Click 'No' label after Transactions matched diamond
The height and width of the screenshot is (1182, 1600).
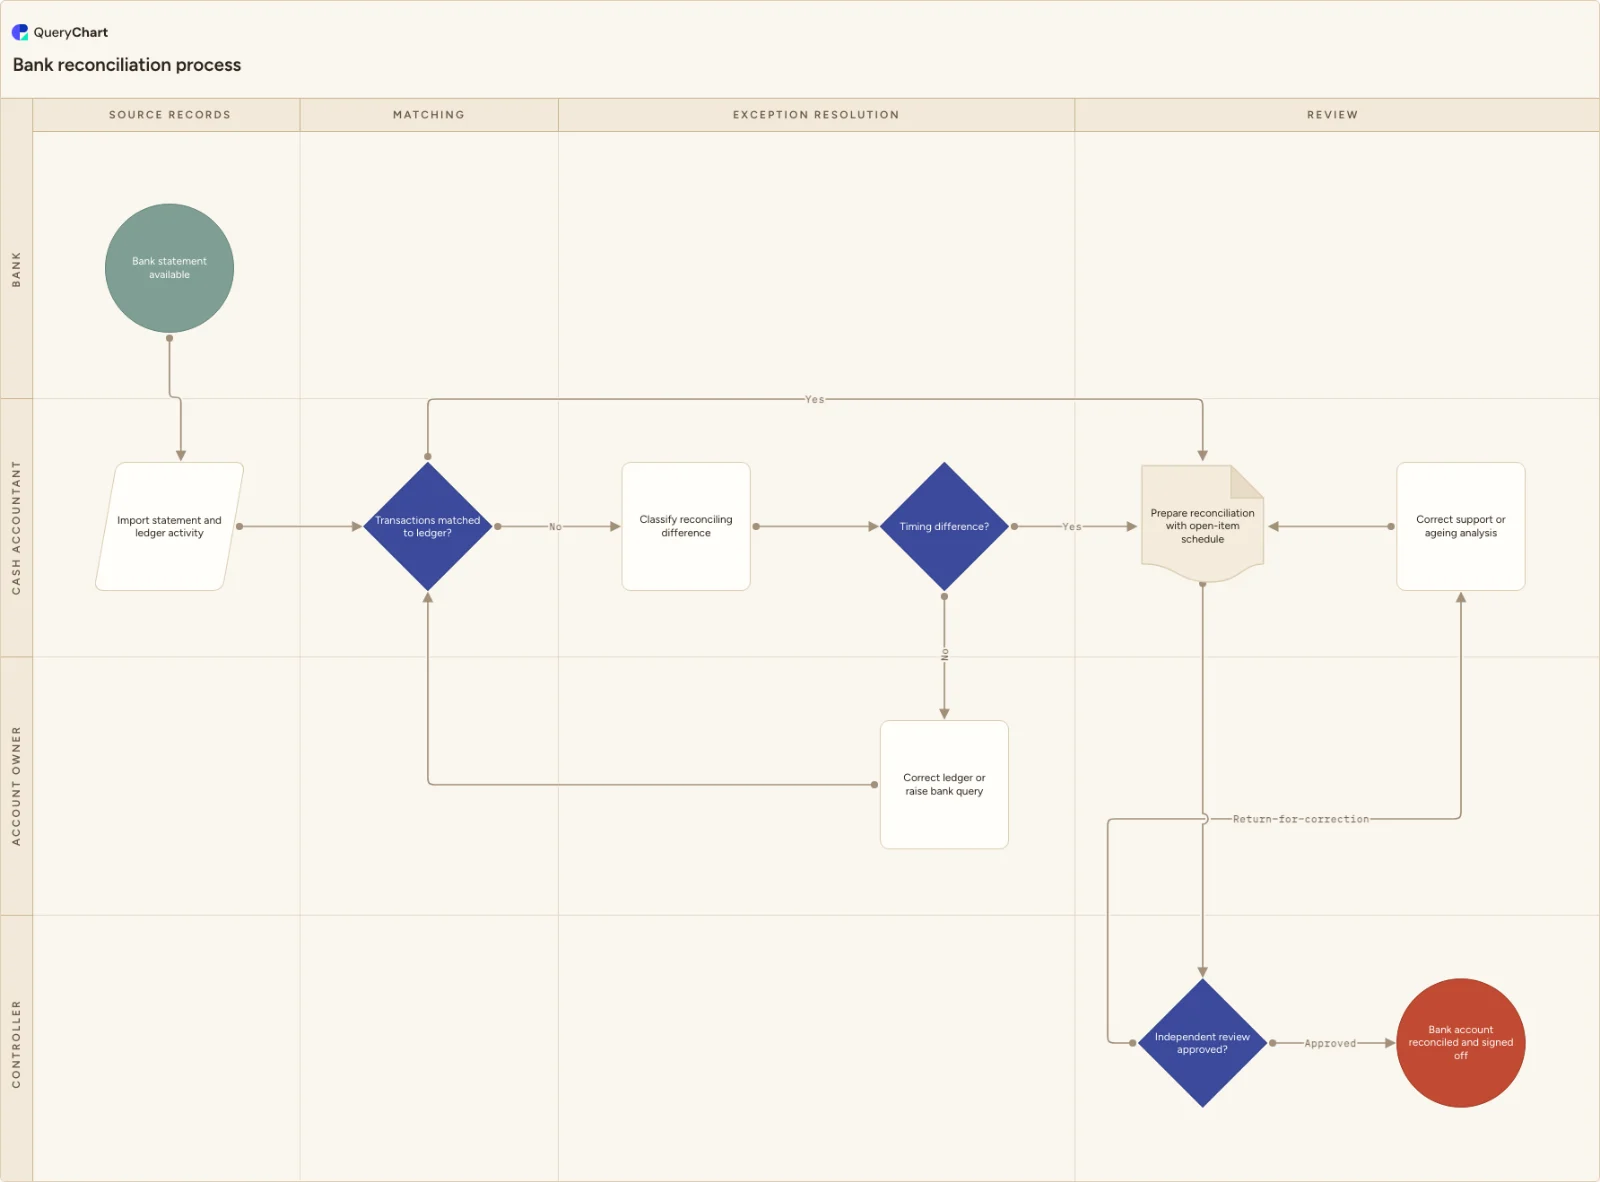point(555,526)
